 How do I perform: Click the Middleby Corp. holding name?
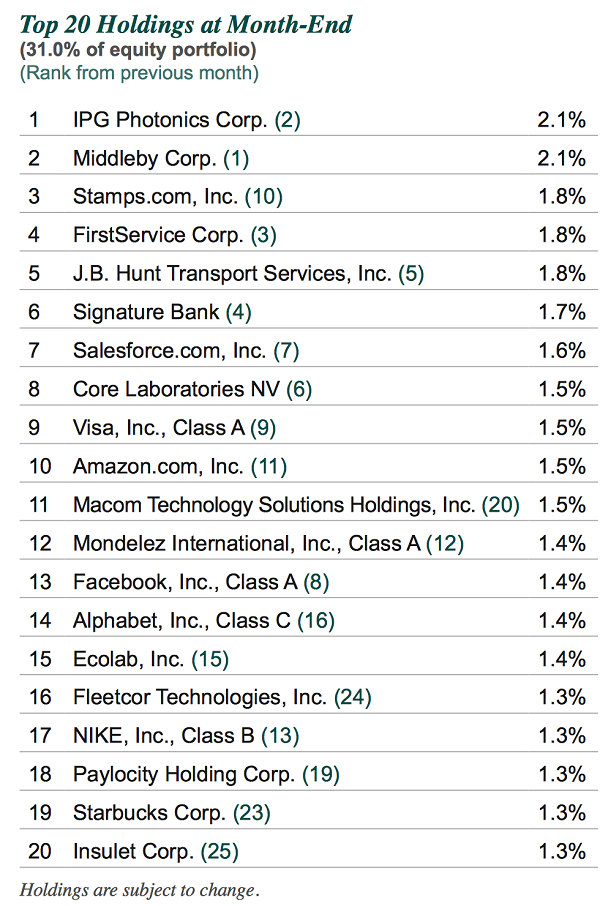(145, 158)
